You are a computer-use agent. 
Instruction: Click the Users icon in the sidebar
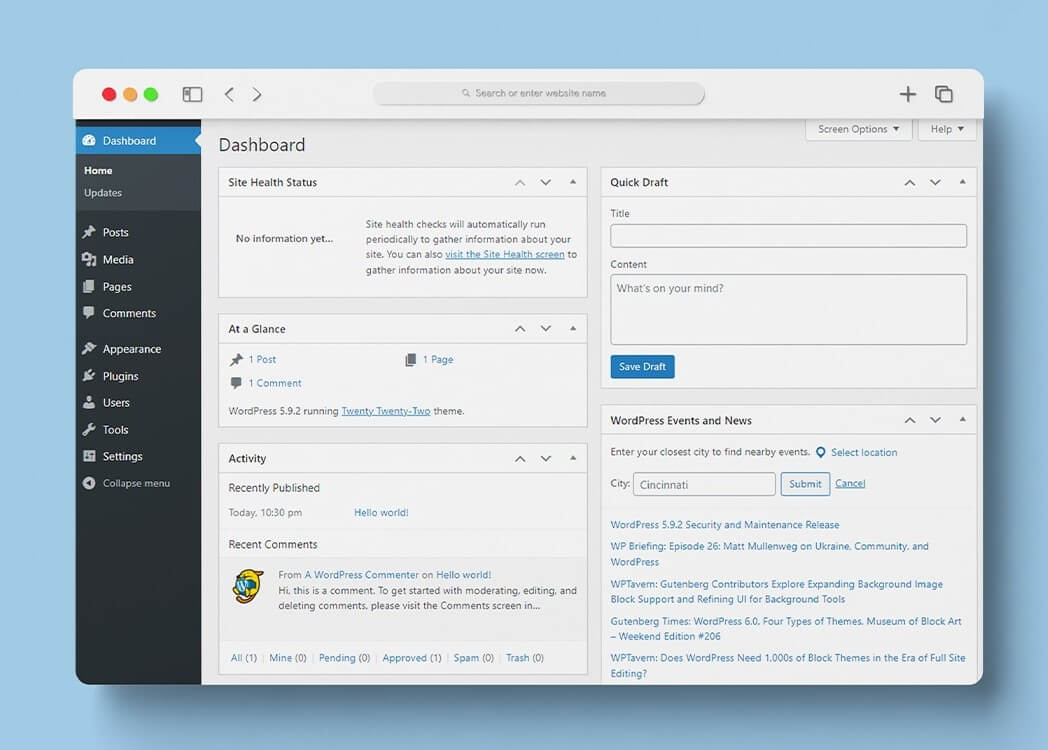tap(88, 402)
